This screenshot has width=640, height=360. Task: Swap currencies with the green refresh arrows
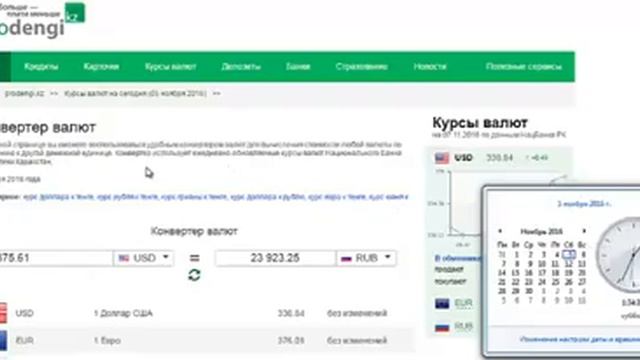tap(194, 275)
